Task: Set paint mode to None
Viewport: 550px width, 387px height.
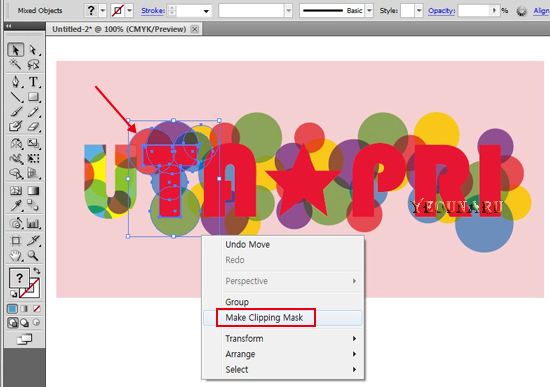Action: pyautogui.click(x=36, y=309)
